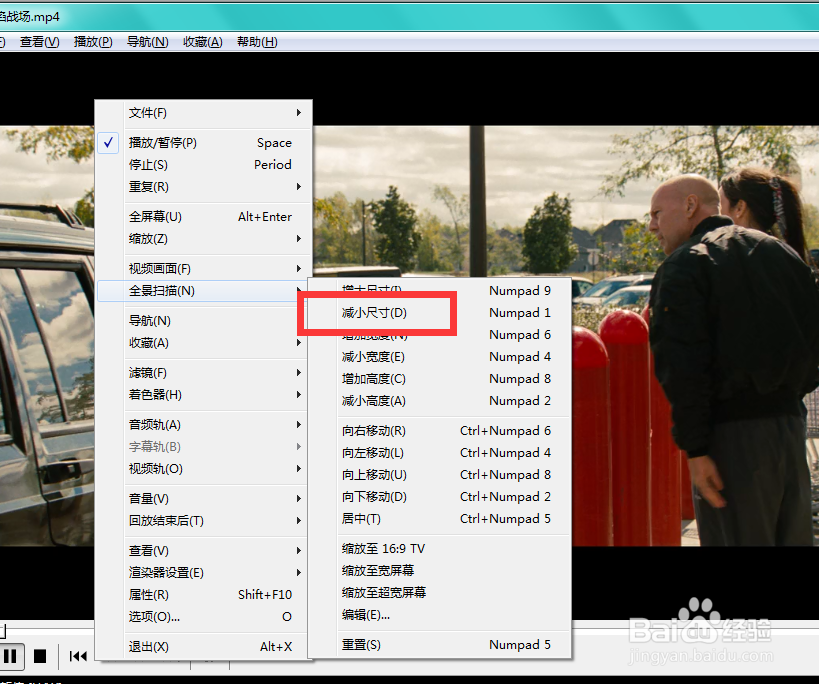Open 编辑(E)... pan scan presets
Screen dimensions: 819x684
(x=440, y=615)
